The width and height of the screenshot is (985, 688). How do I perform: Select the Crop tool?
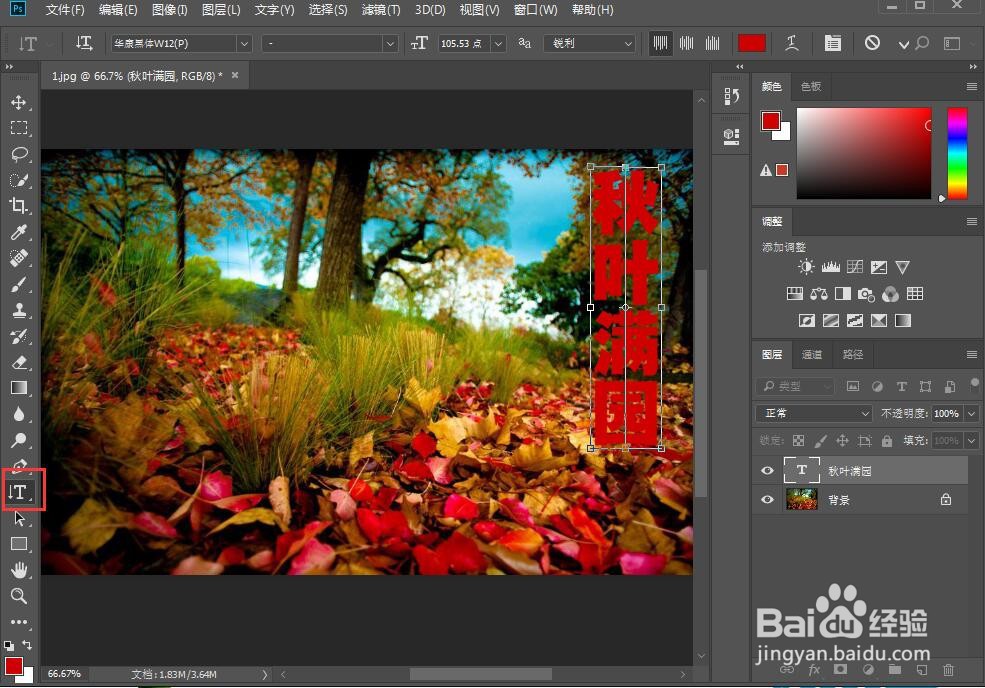(18, 206)
